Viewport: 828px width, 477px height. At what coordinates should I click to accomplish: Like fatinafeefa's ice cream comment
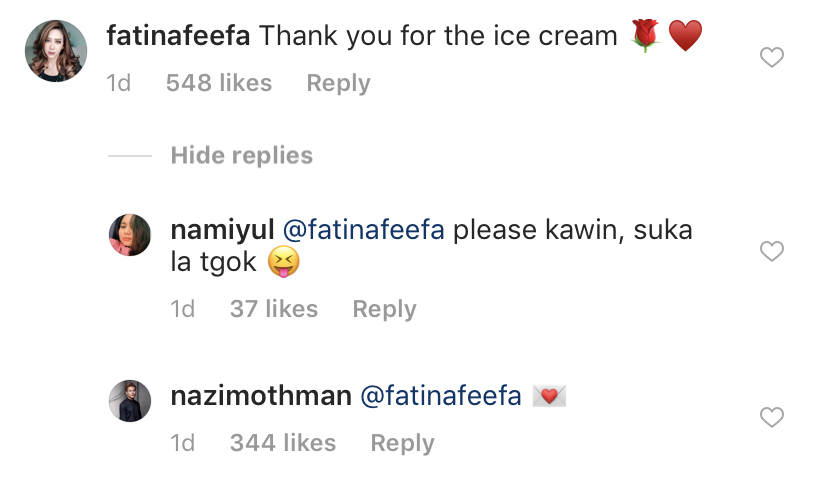tap(772, 59)
